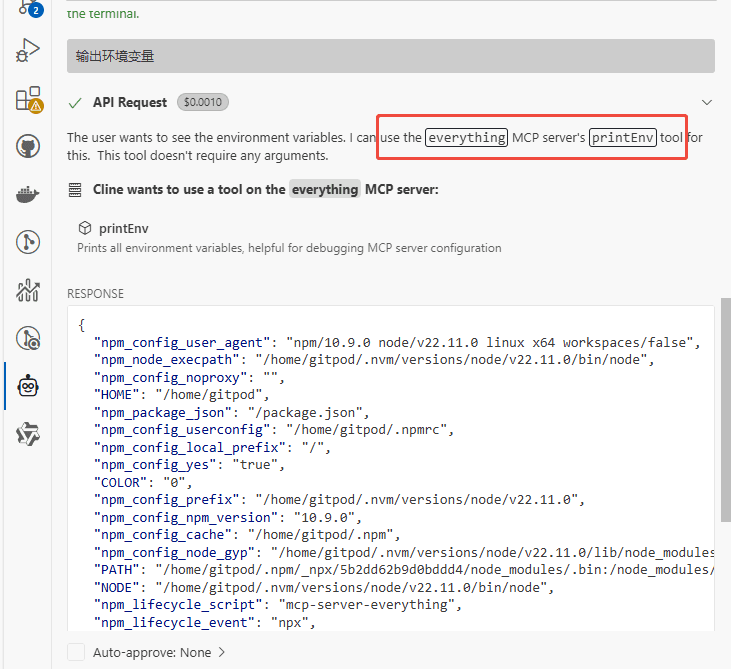This screenshot has height=669, width=731.
Task: Click the user message bubble 输出环境变量
Action: click(390, 56)
